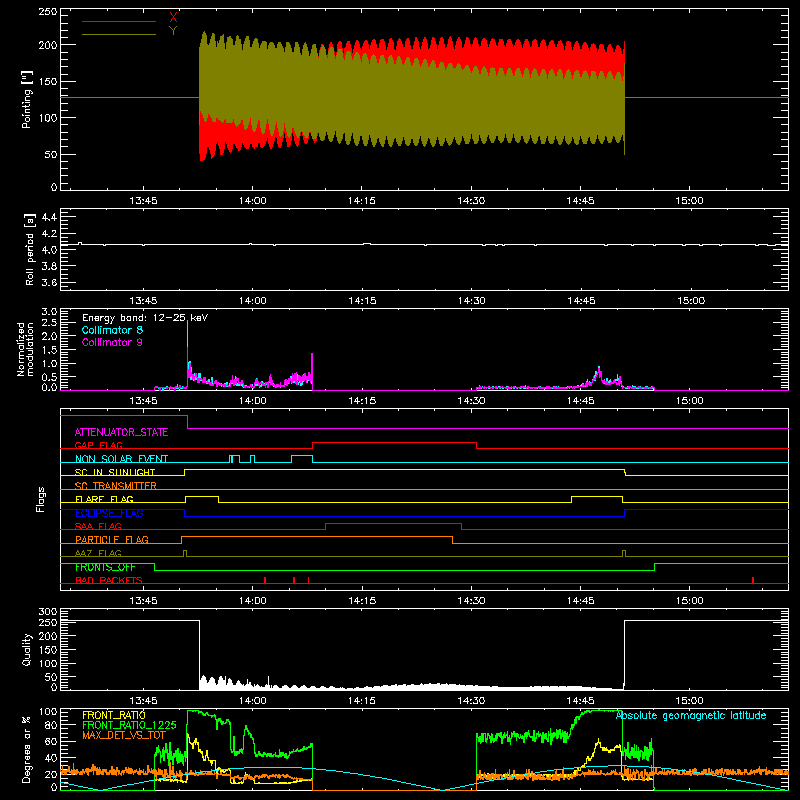
Task: Click the olive Y legend line
Action: [119, 34]
